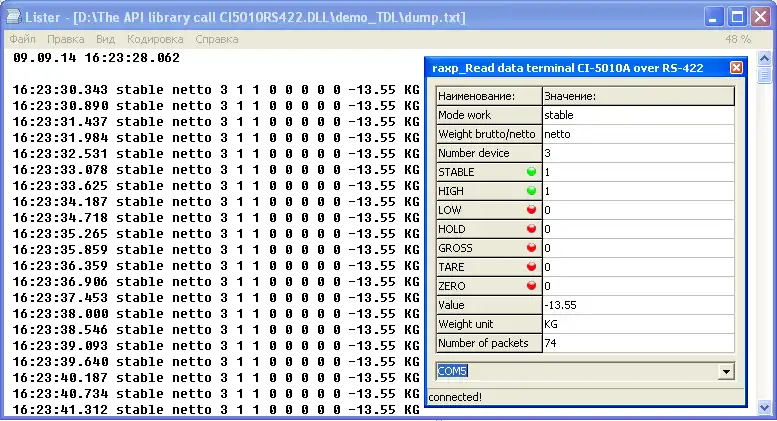Select the Mode work row label
Image resolution: width=777 pixels, height=421 pixels.
[x=489, y=115]
